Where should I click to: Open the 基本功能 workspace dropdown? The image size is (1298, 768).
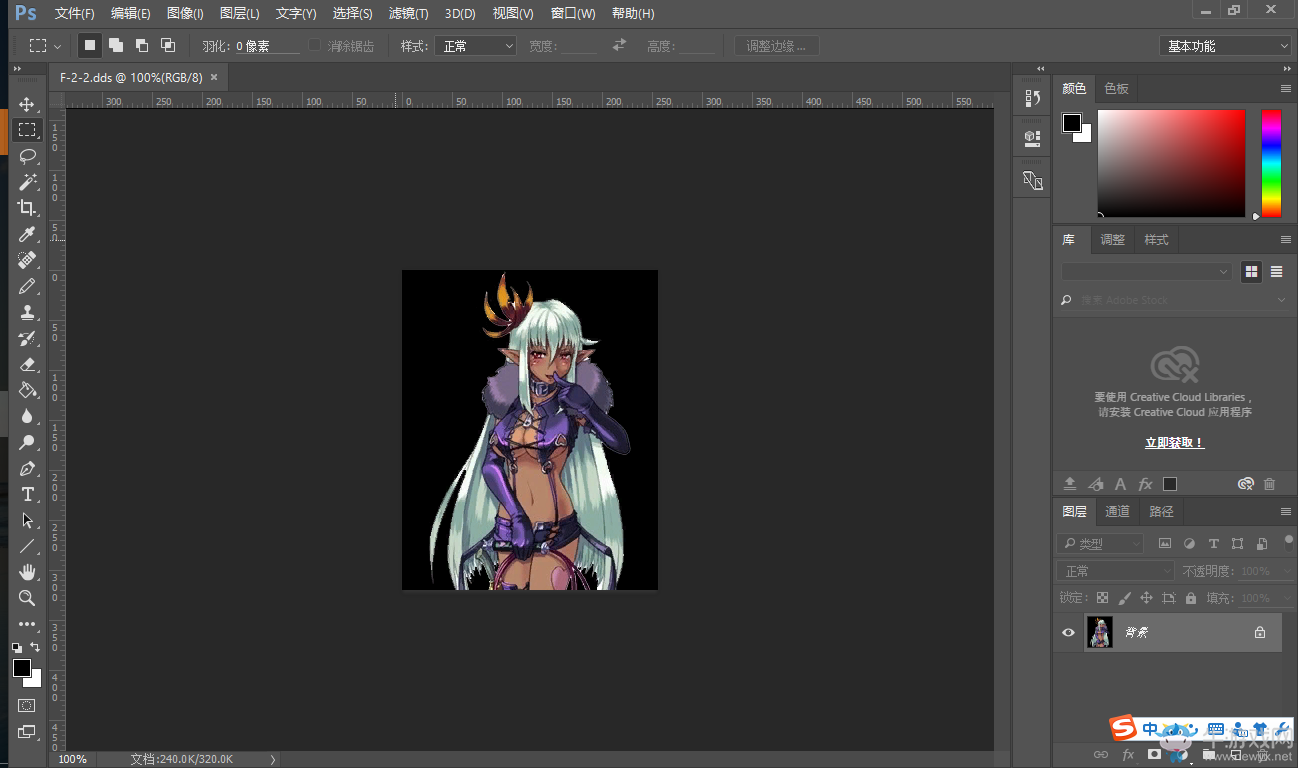pyautogui.click(x=1226, y=46)
